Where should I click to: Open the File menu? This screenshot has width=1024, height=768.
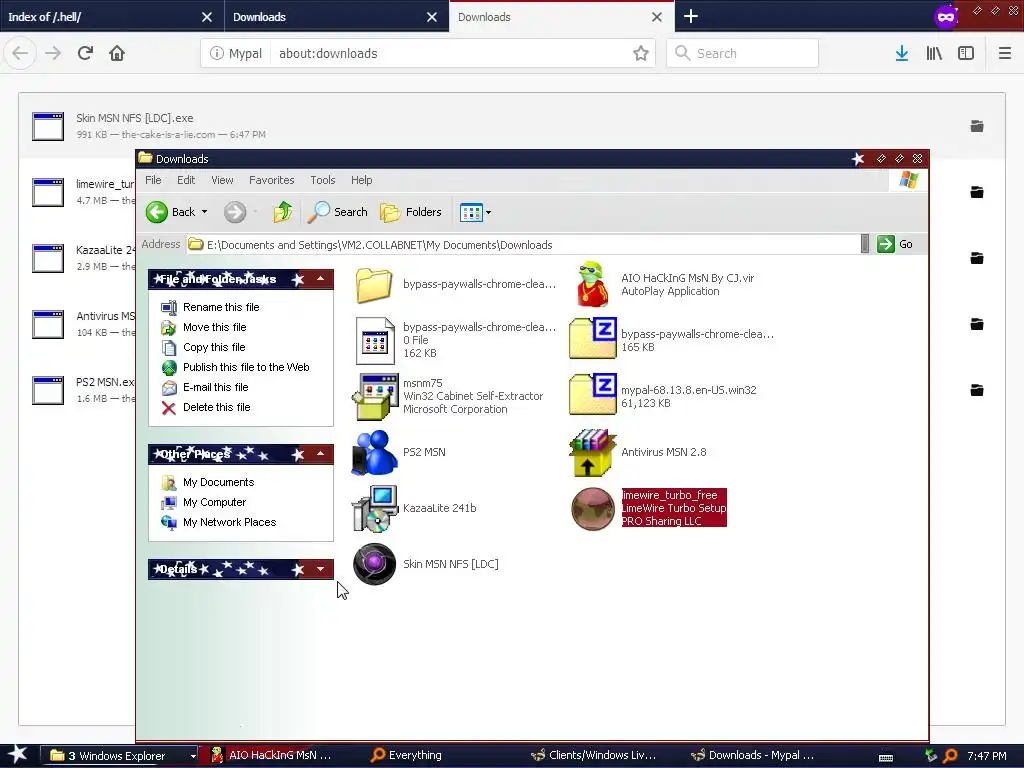click(153, 180)
